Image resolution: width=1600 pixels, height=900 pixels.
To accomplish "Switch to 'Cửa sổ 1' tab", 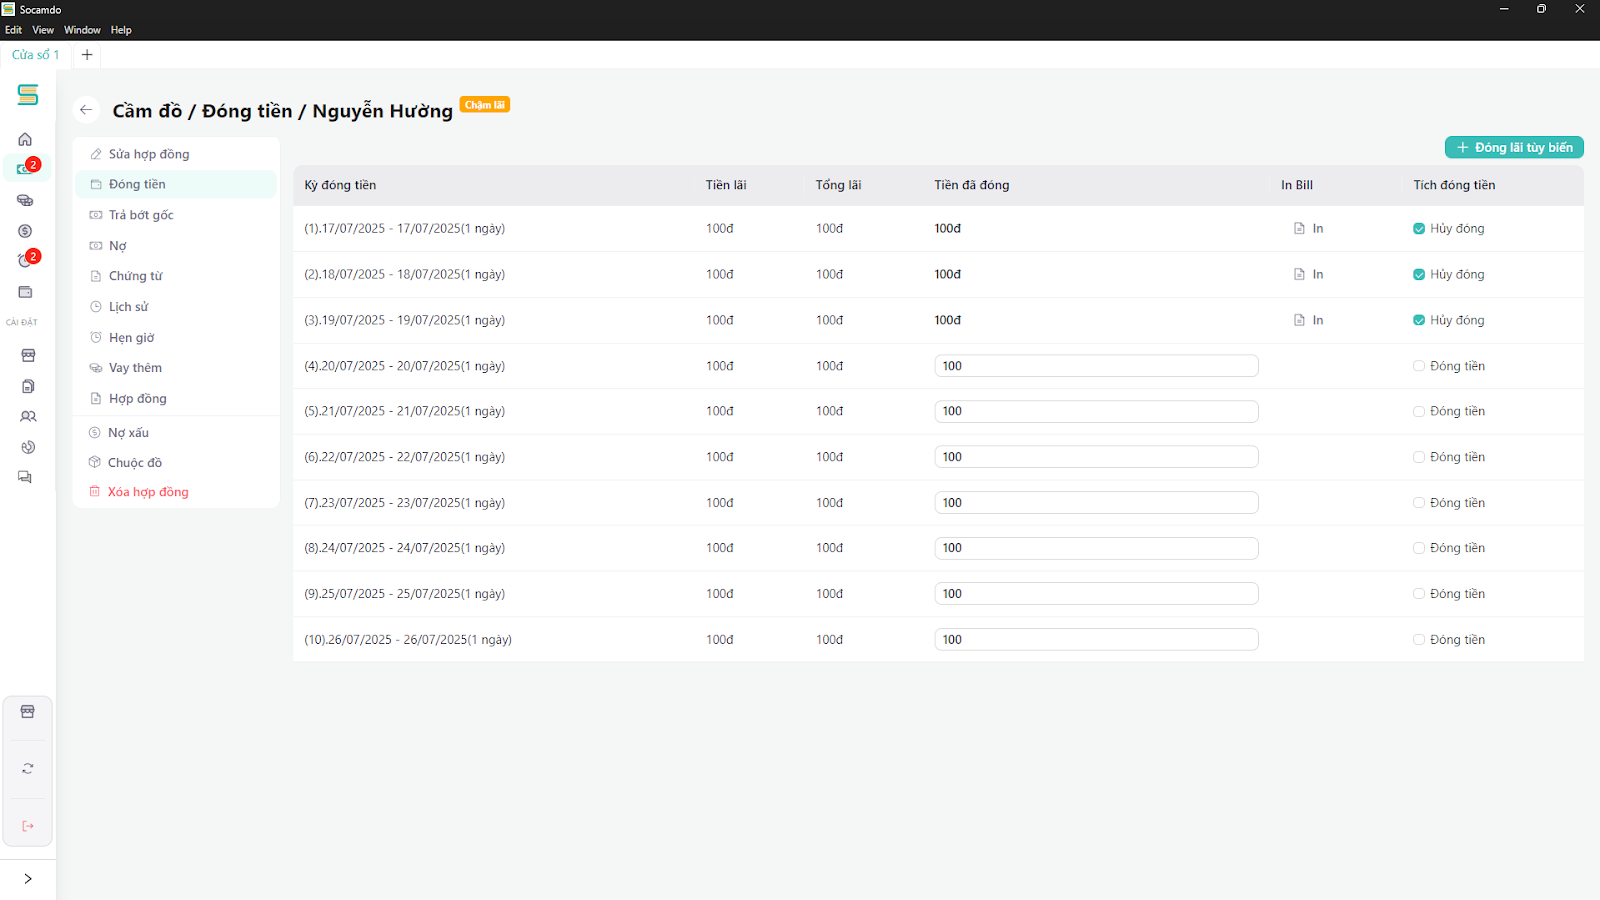I will coord(36,55).
